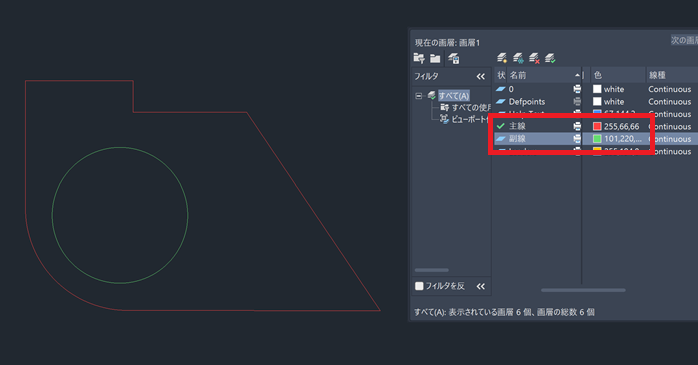Sort layers by the 線種 column header

672,75
